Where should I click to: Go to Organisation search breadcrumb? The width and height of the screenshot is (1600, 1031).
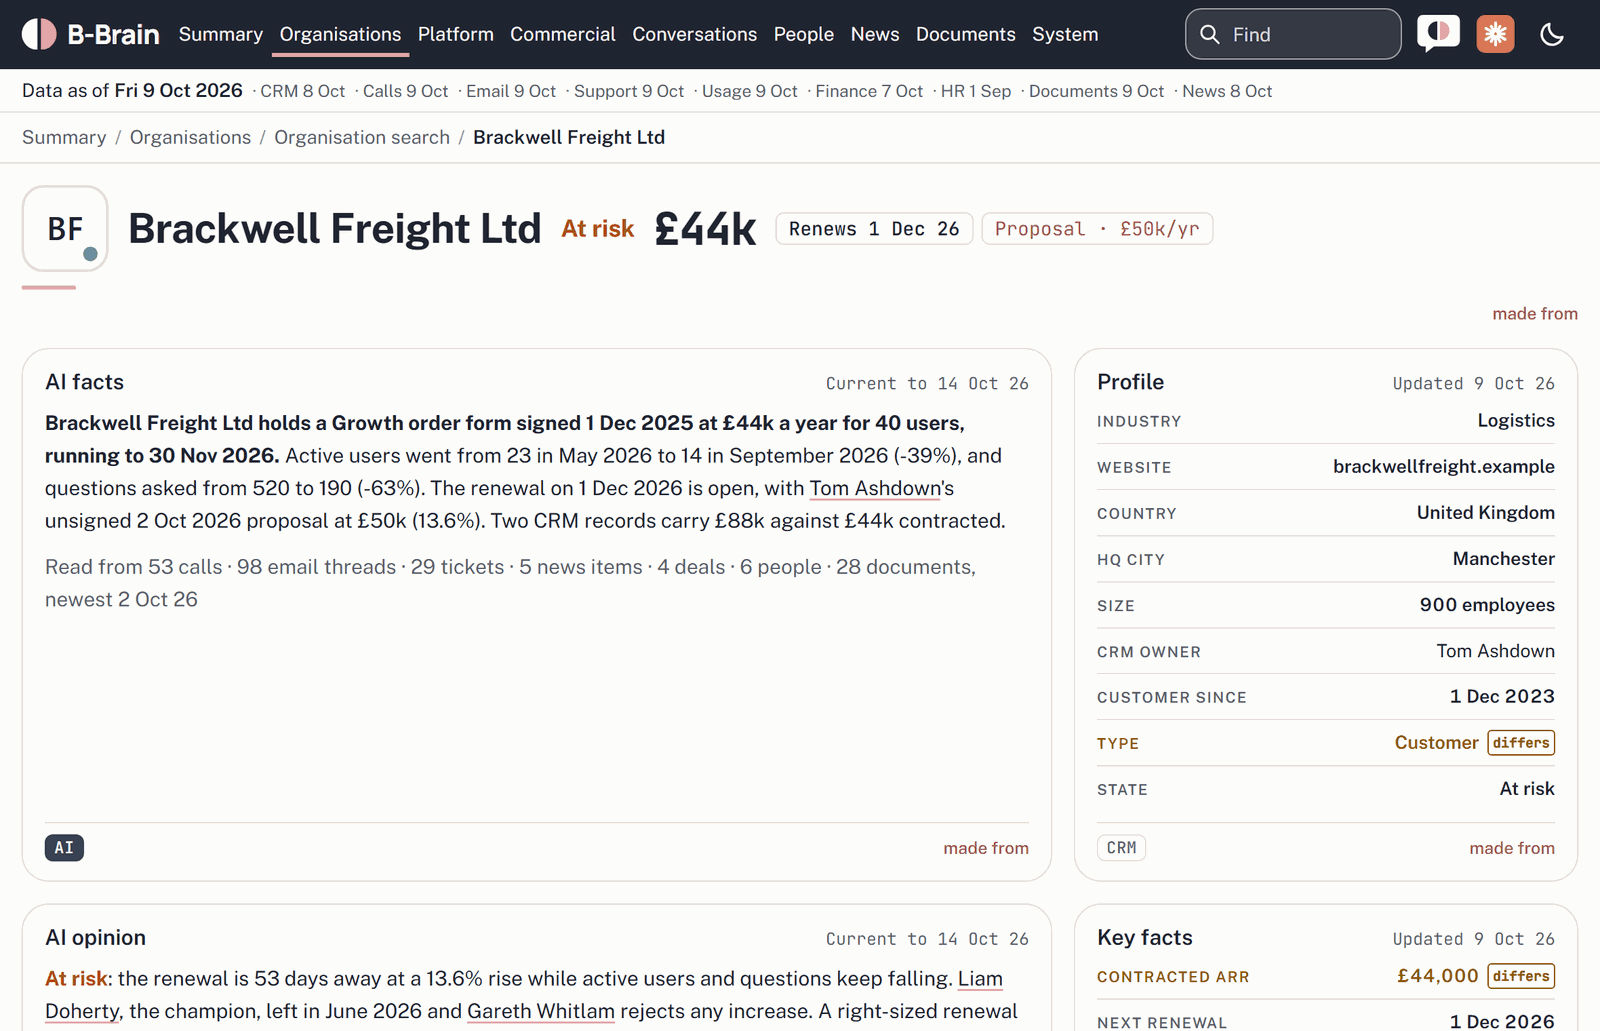click(362, 137)
